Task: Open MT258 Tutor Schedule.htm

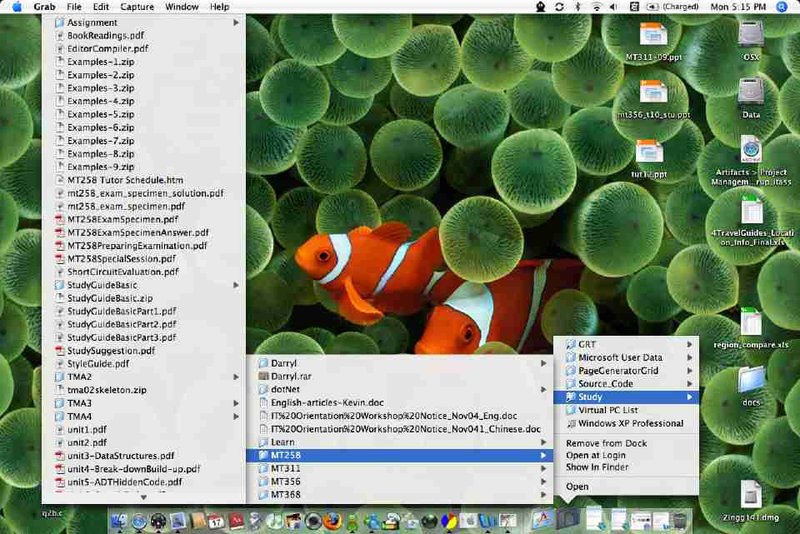Action: pyautogui.click(x=144, y=180)
